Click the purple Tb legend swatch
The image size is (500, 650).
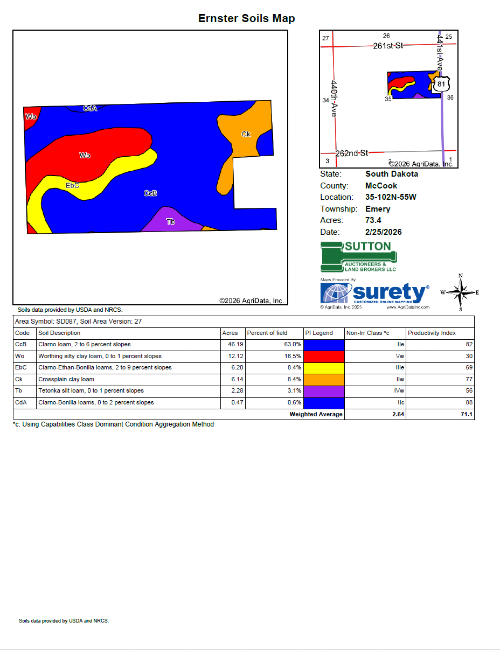[324, 391]
